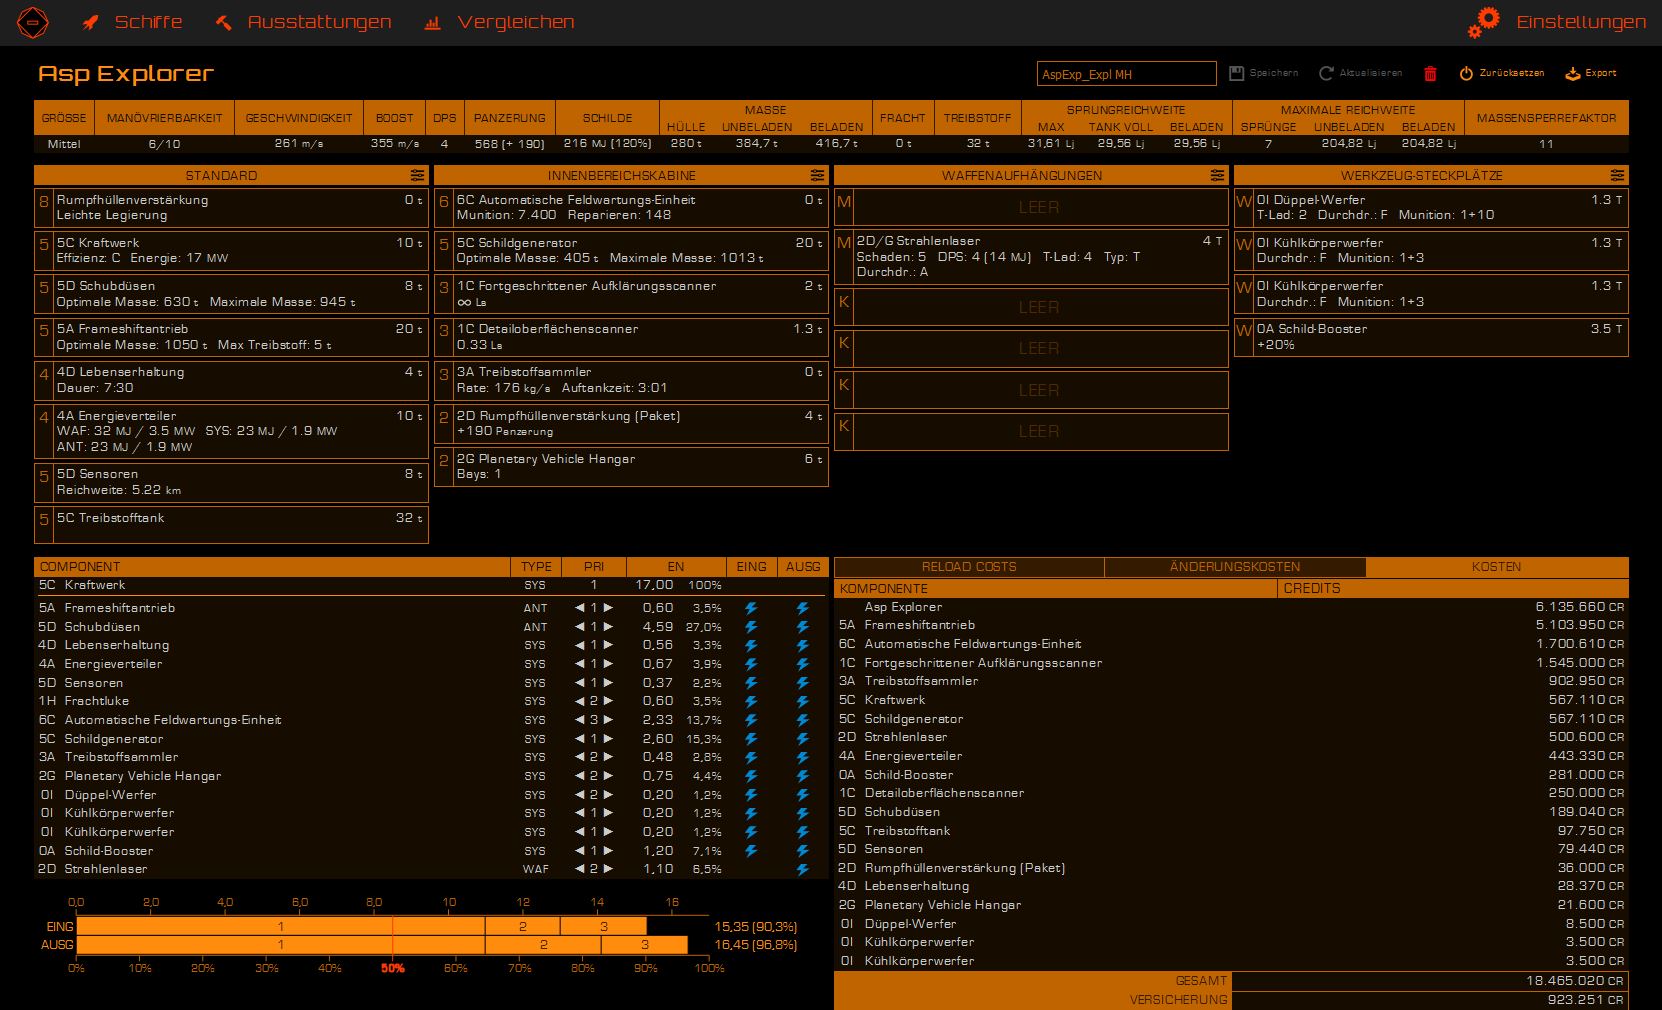Image resolution: width=1662 pixels, height=1010 pixels.
Task: Click the Aktualisieren reload icon
Action: click(x=1327, y=73)
